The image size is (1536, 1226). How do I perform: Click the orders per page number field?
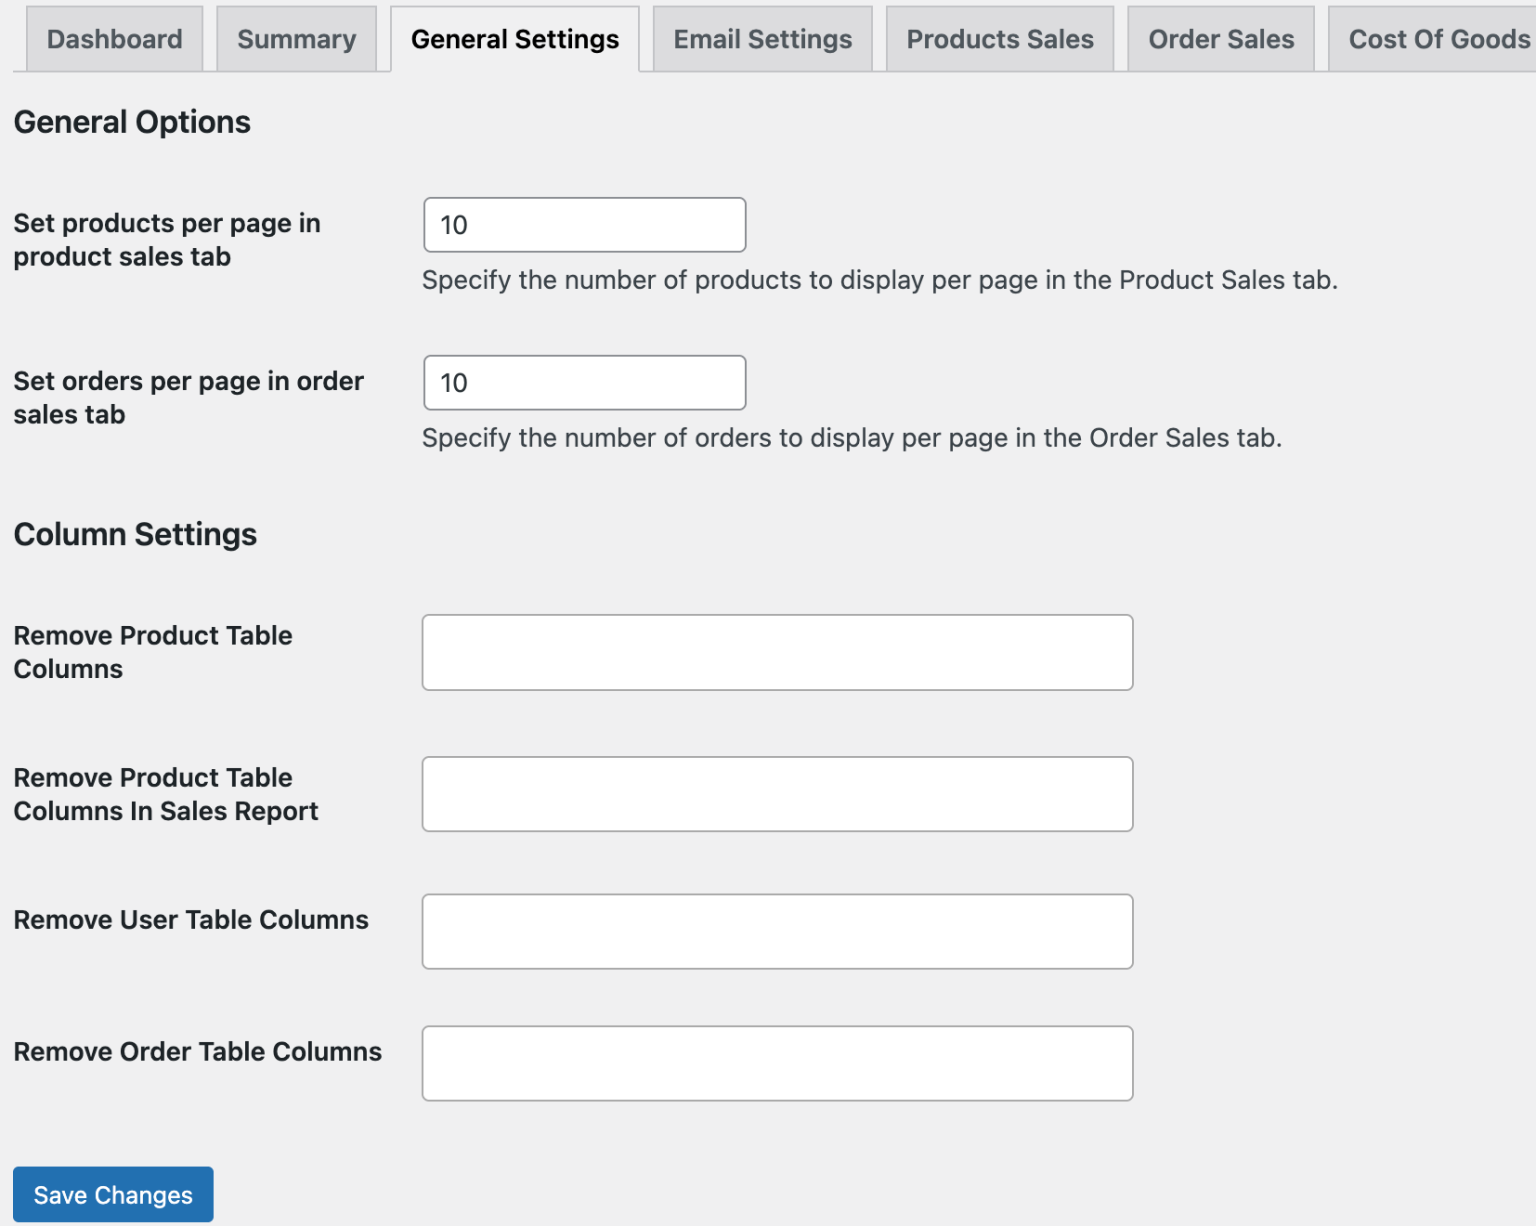tap(585, 383)
